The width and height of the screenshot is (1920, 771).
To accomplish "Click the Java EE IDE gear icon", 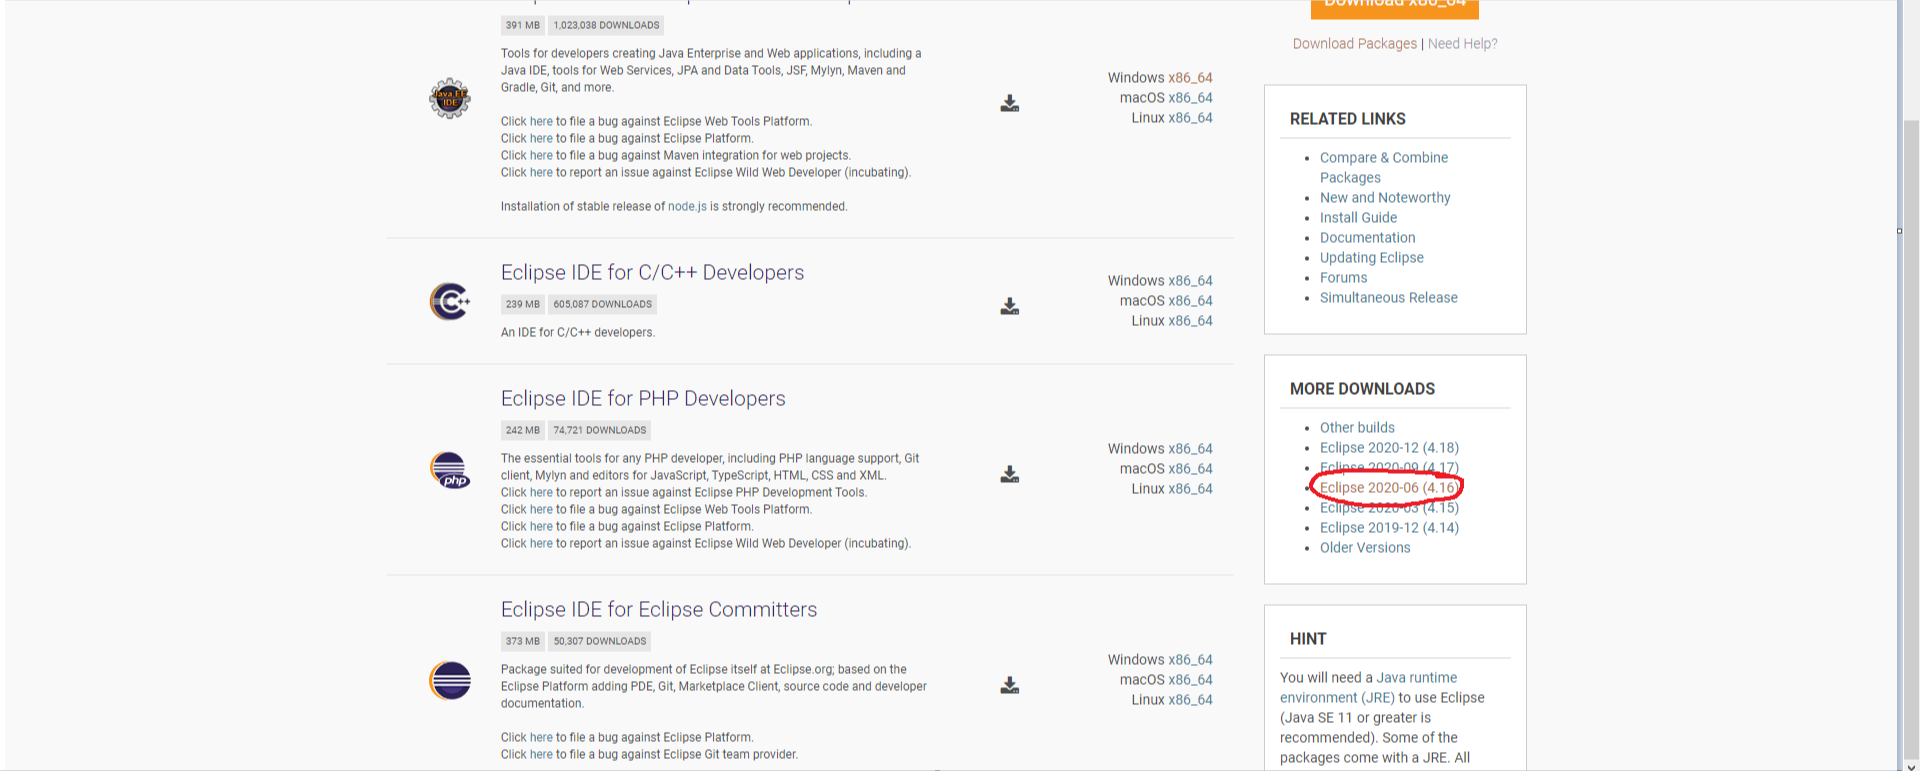I will 450,99.
